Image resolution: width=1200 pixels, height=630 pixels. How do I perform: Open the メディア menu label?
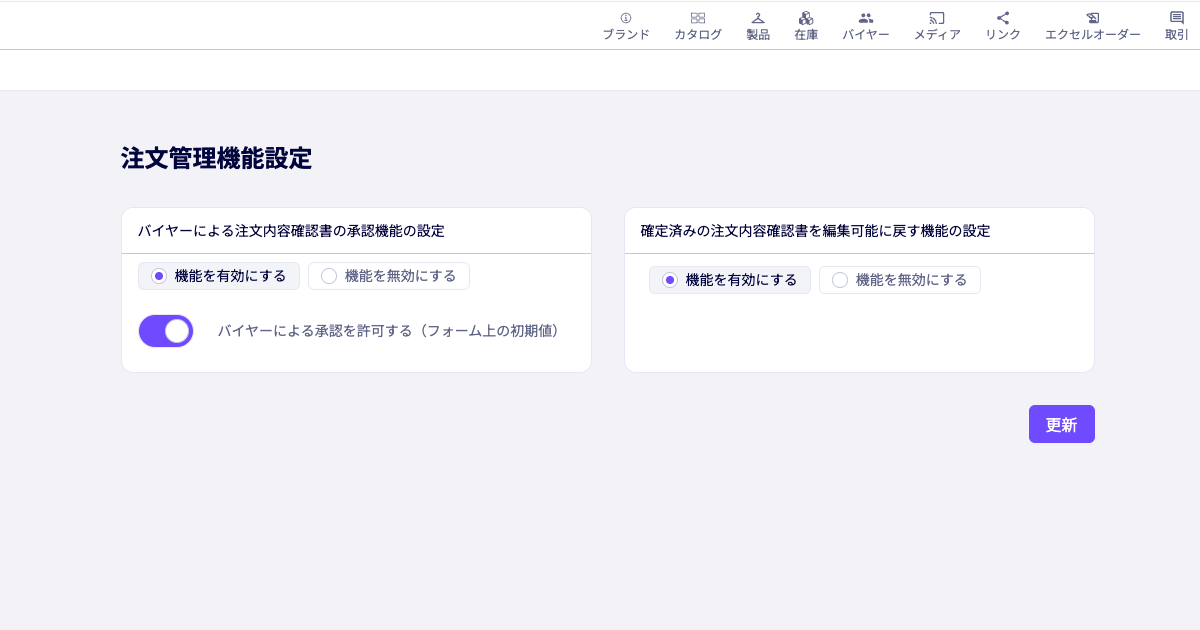[937, 35]
